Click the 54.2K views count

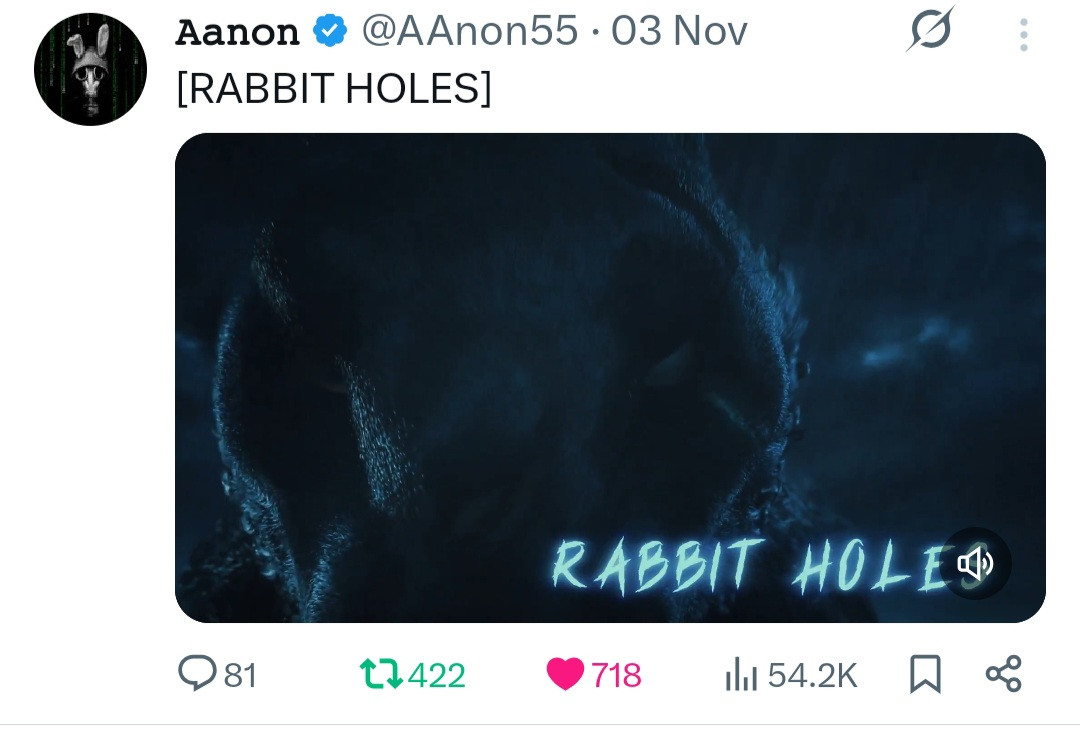point(813,675)
